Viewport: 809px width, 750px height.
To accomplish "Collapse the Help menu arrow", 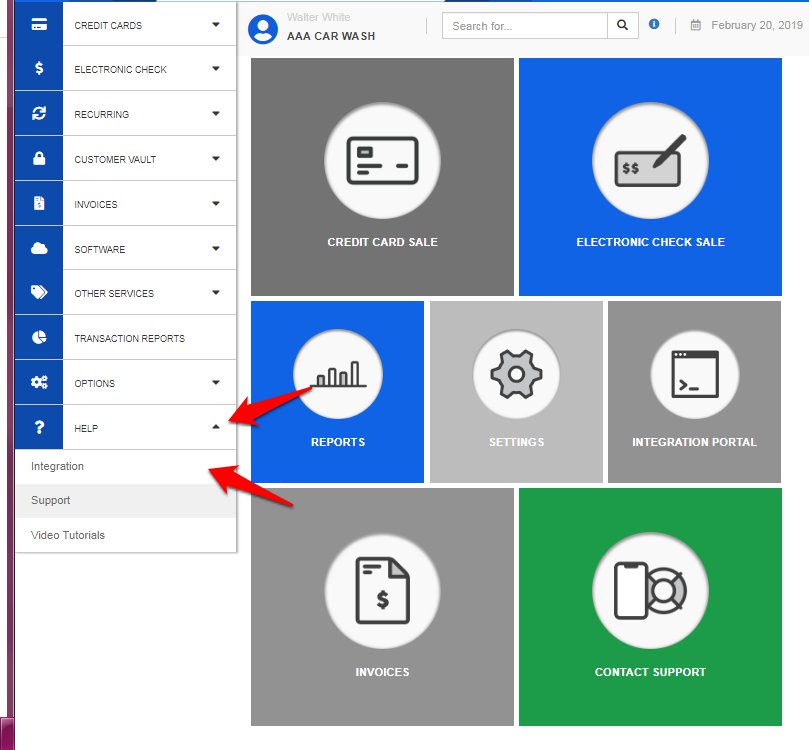I will 216,427.
